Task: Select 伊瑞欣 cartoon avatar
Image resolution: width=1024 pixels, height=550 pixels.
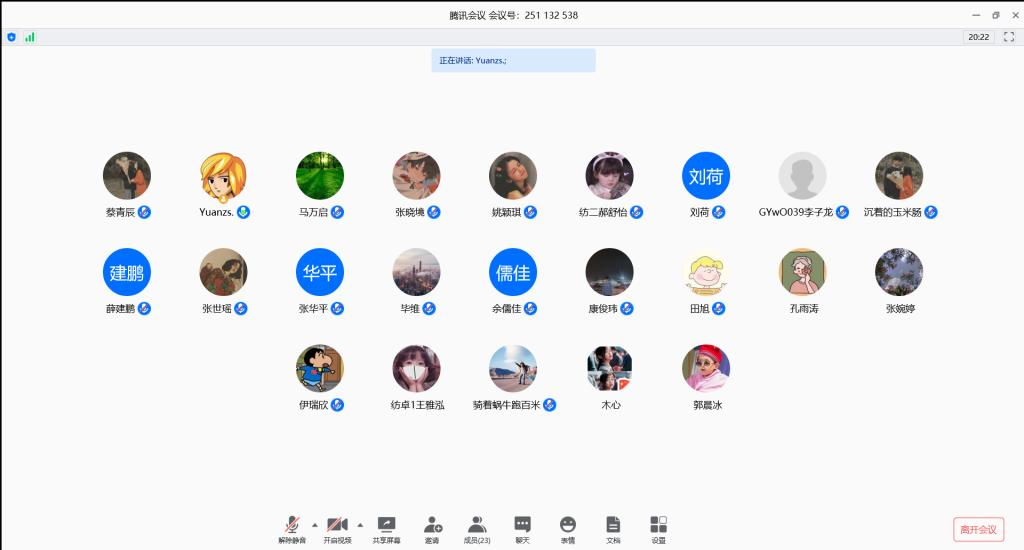Action: point(320,369)
